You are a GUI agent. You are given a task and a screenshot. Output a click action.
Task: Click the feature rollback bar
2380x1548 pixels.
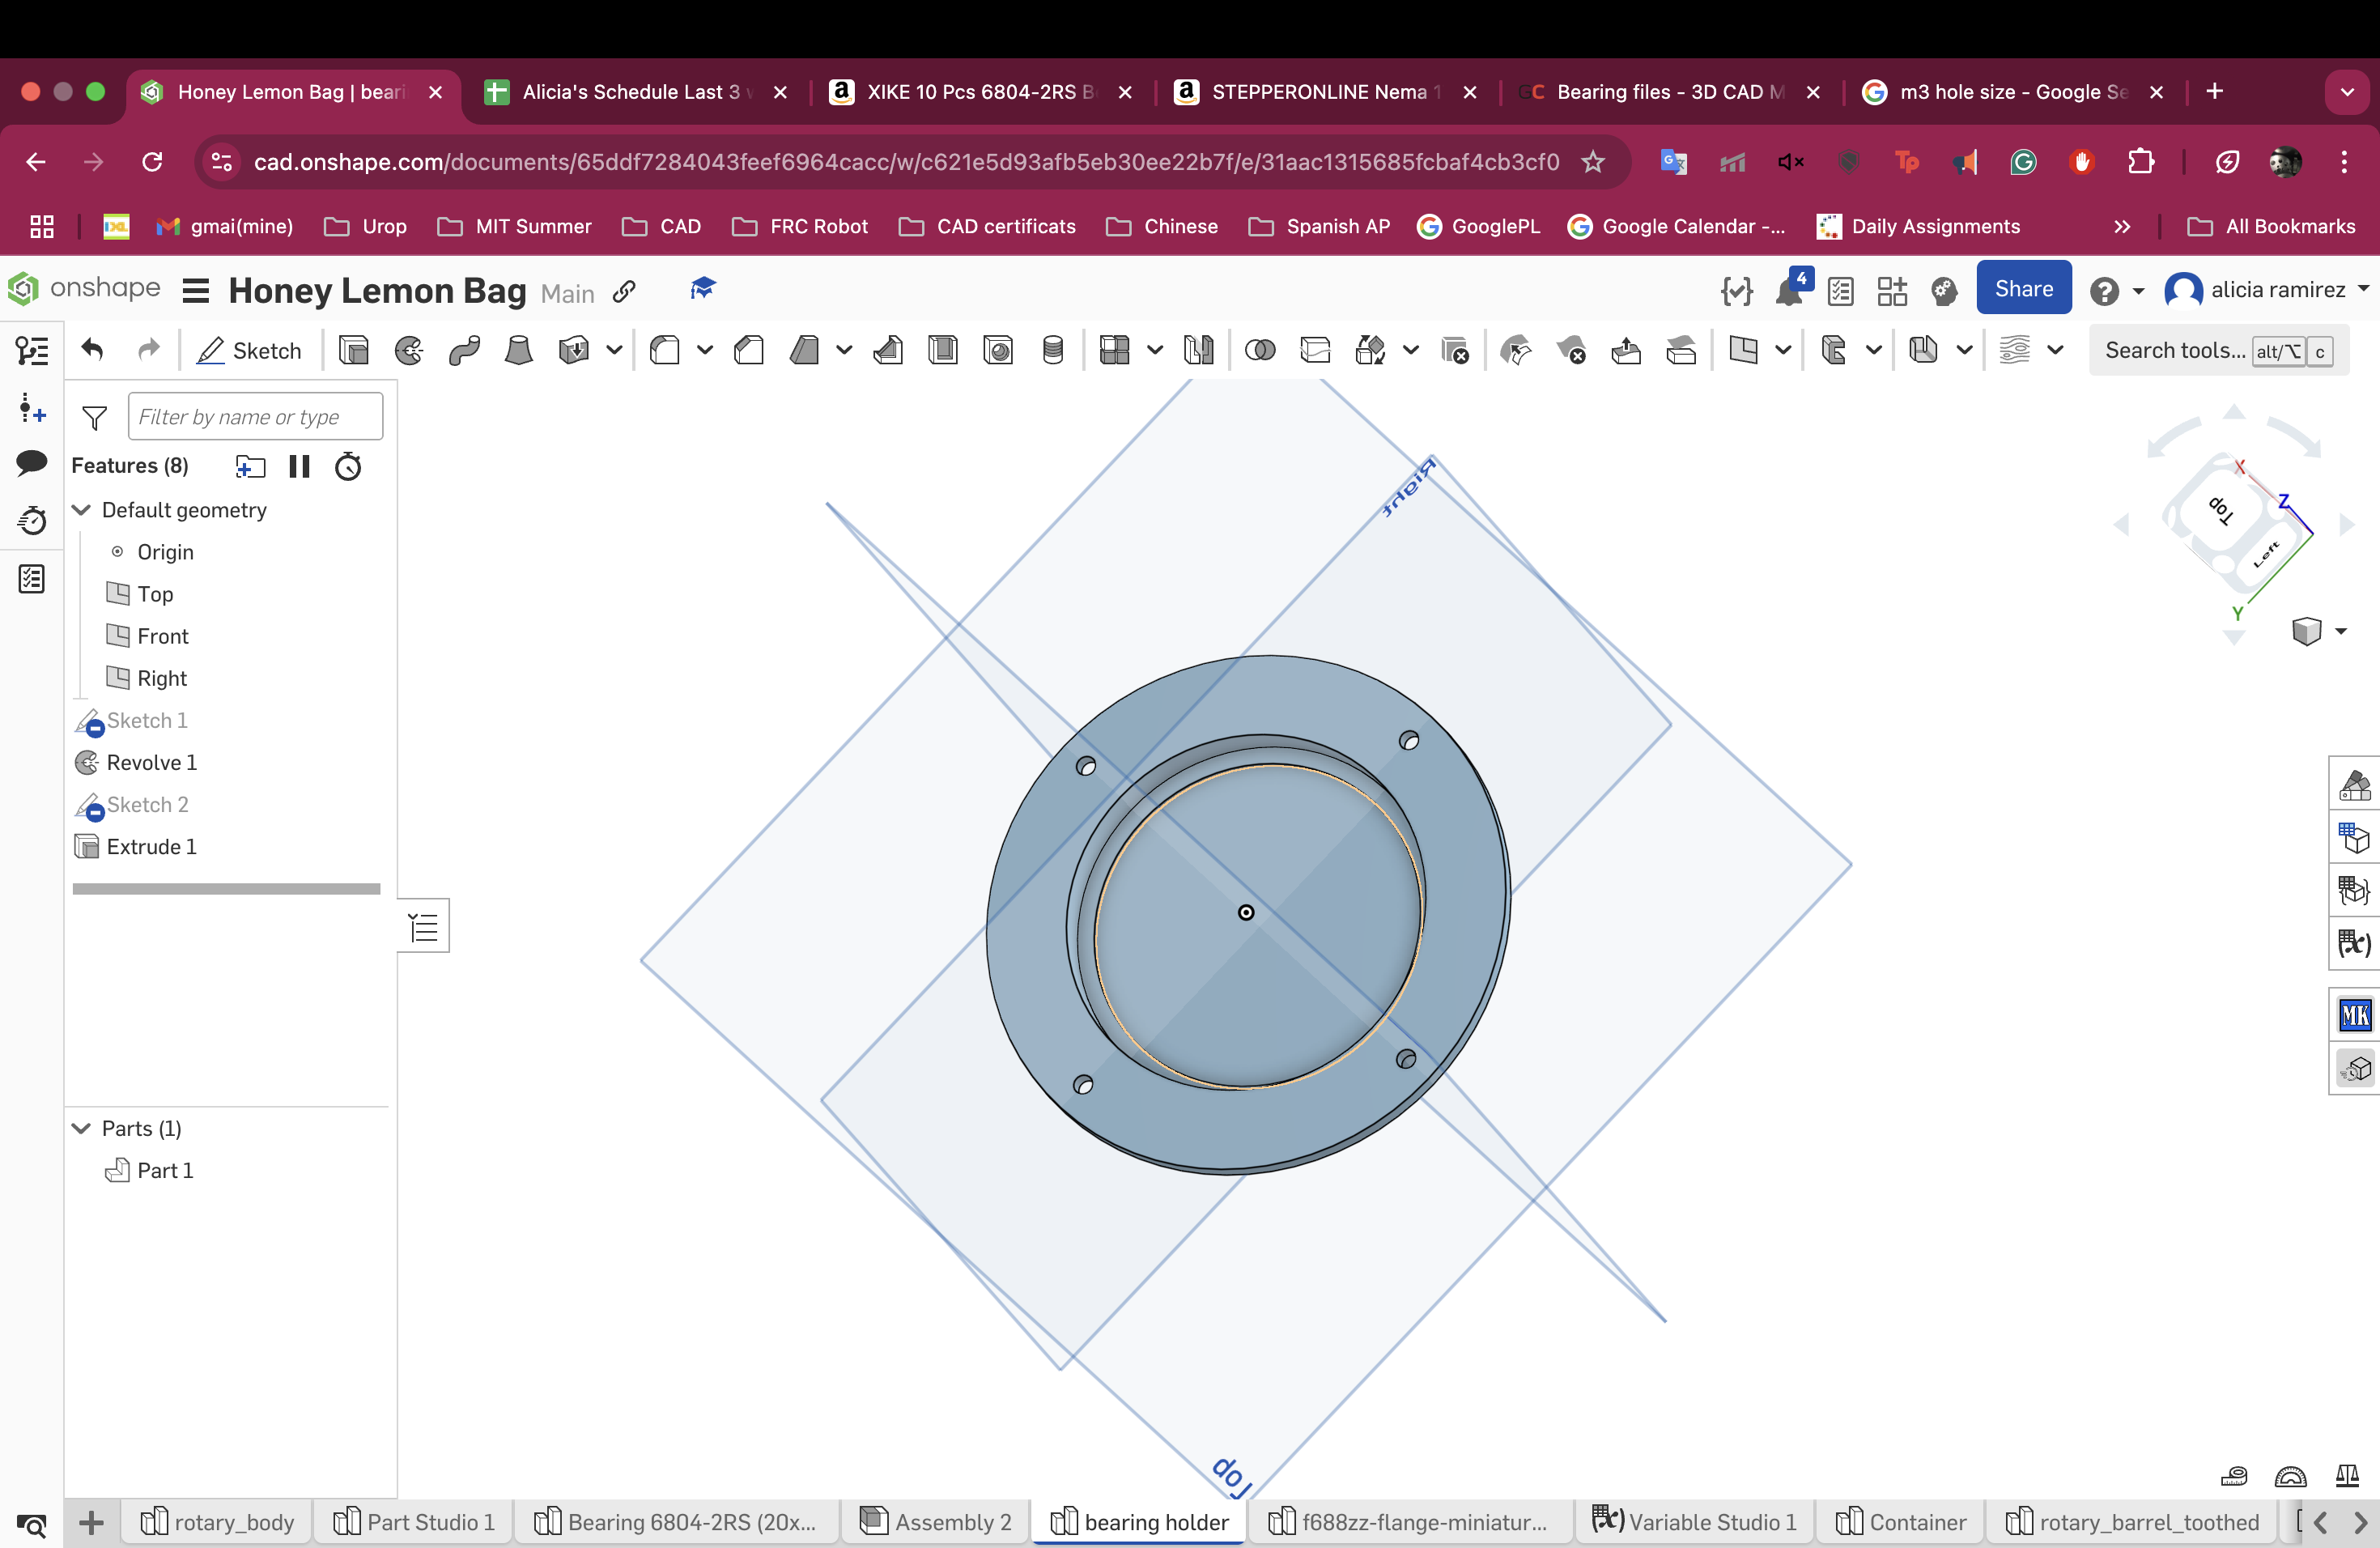tap(226, 889)
